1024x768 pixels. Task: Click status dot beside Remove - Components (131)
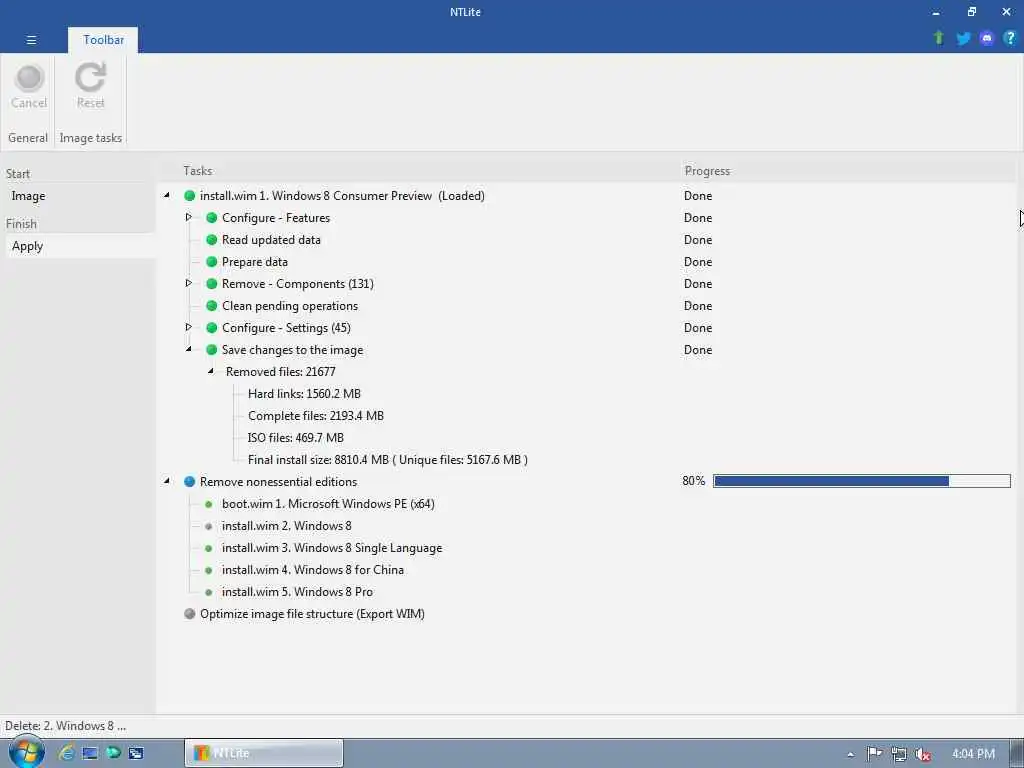coord(212,283)
